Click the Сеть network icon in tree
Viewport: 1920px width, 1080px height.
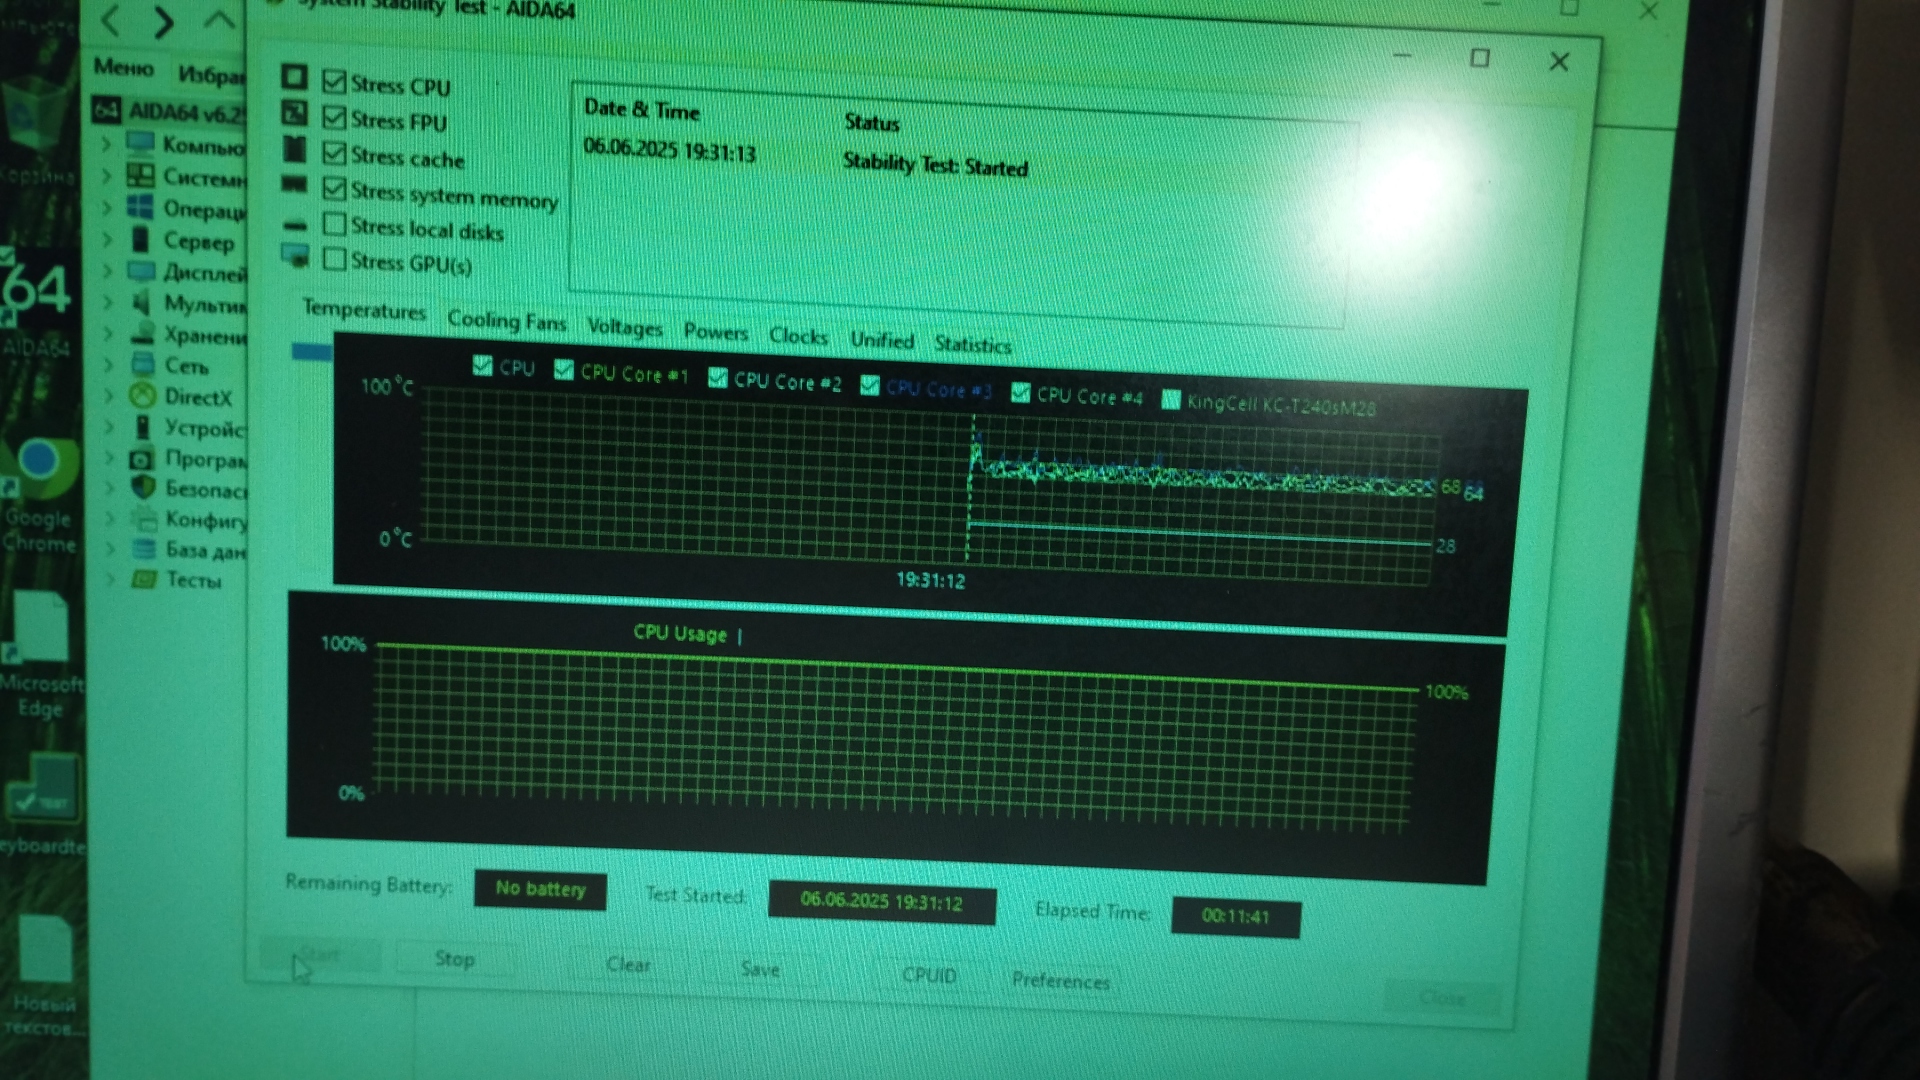point(143,365)
